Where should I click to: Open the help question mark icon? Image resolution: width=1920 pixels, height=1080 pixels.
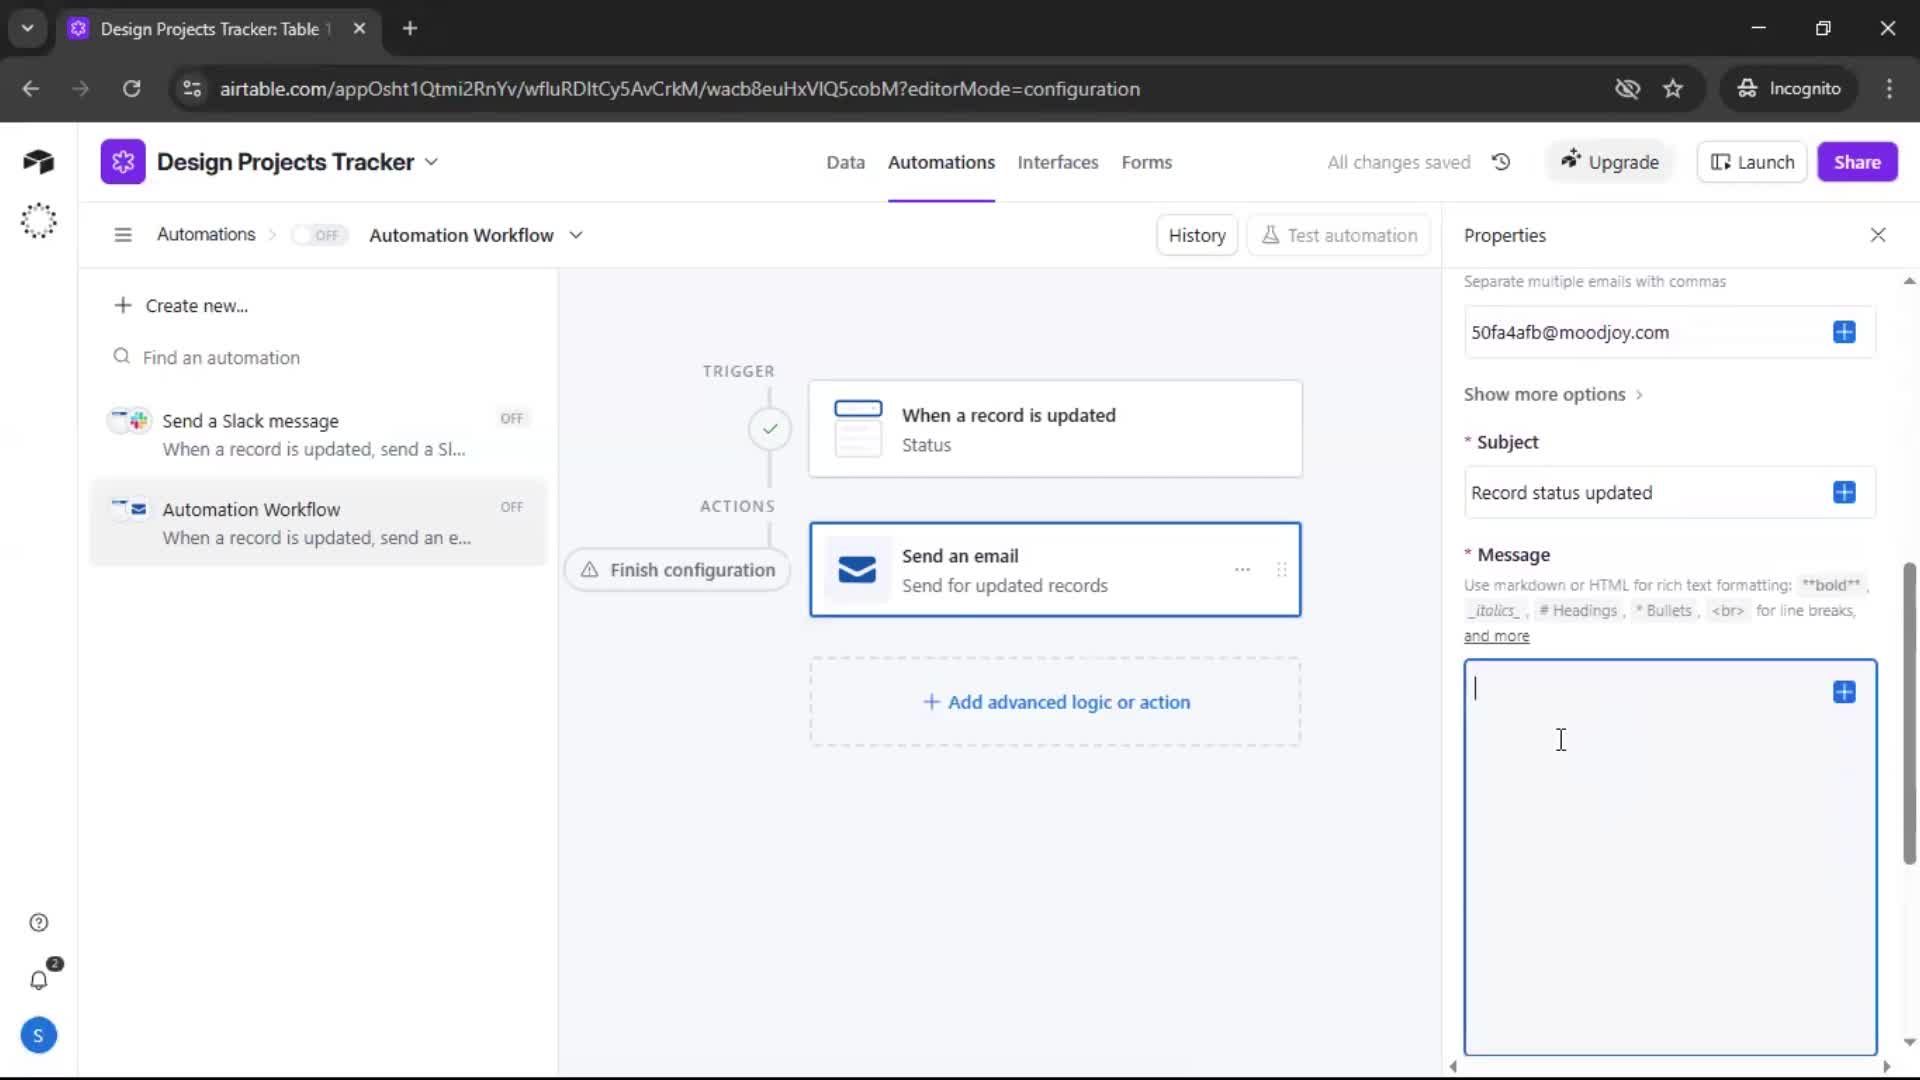tap(38, 922)
